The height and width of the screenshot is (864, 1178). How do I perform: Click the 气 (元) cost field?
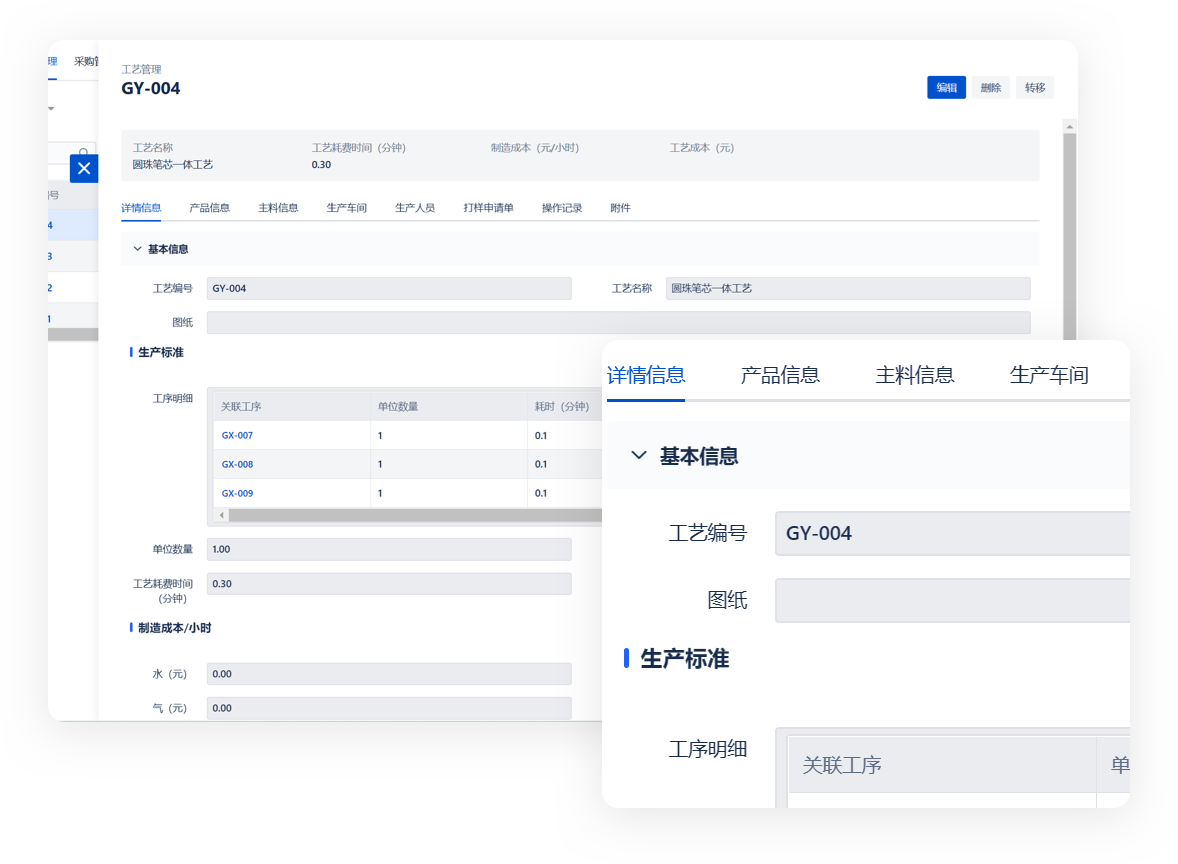click(x=389, y=708)
